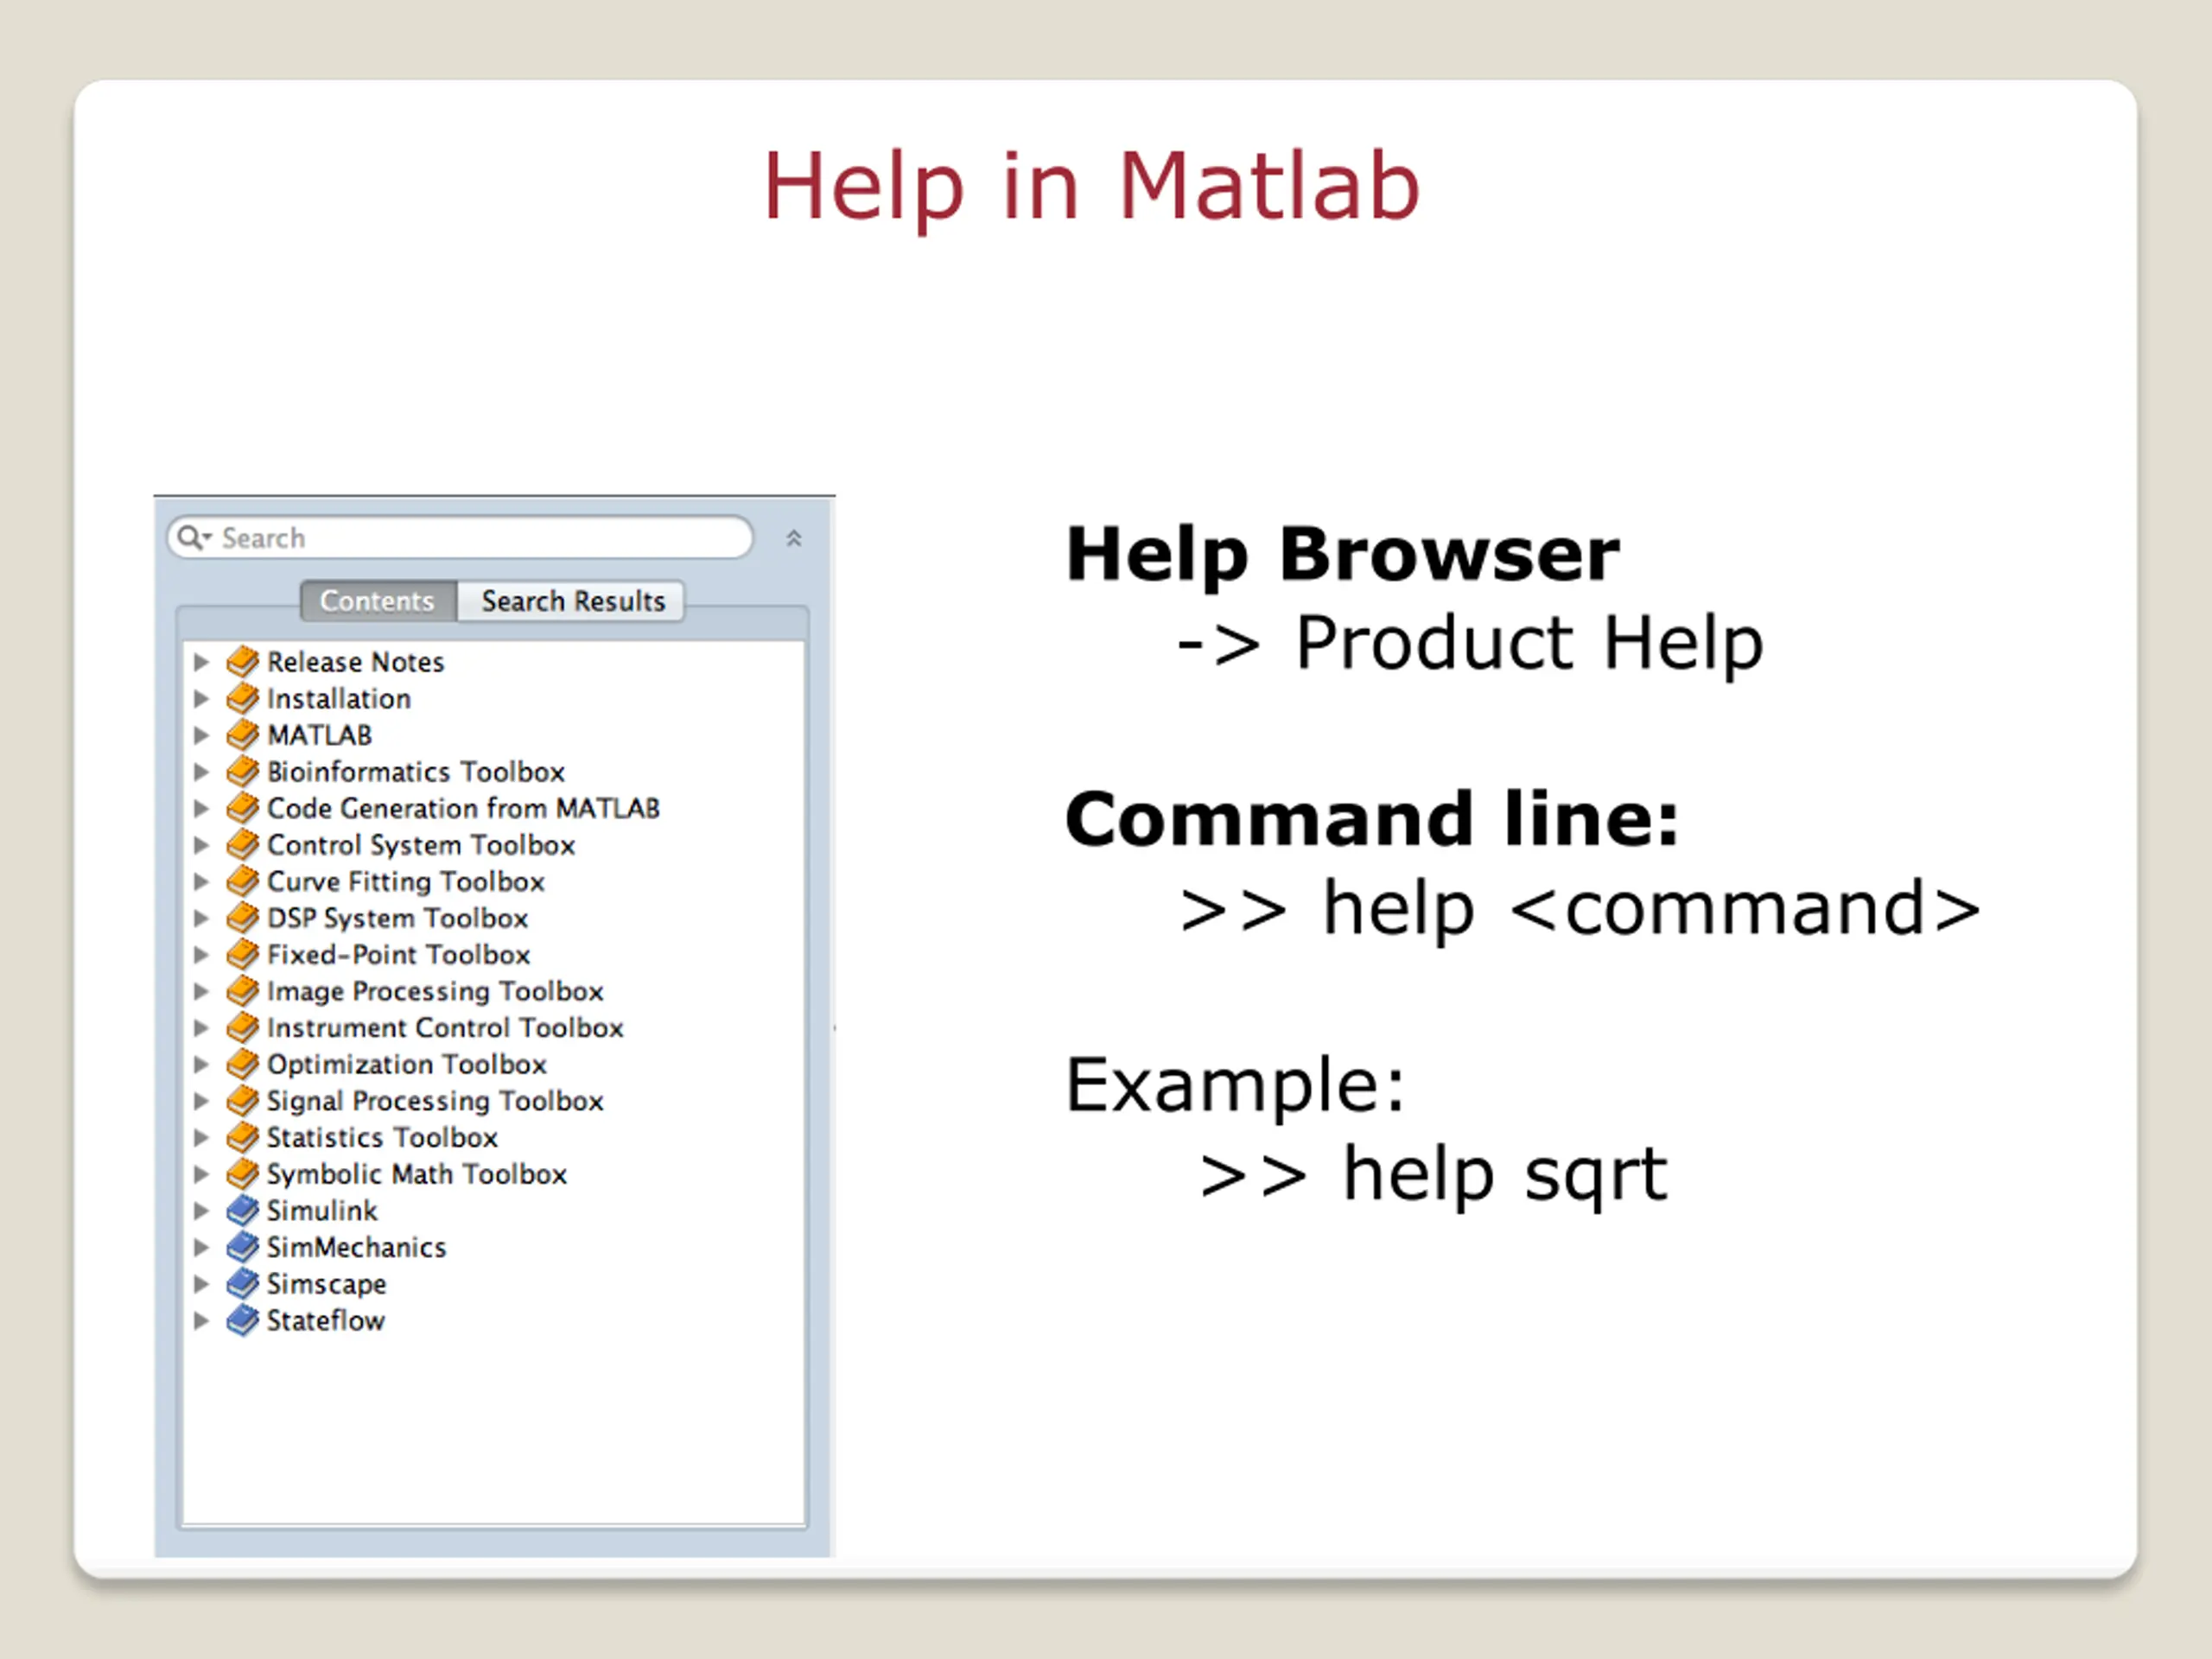Click the DSP System Toolbox book icon
Image resolution: width=2212 pixels, height=1659 pixels.
click(242, 917)
